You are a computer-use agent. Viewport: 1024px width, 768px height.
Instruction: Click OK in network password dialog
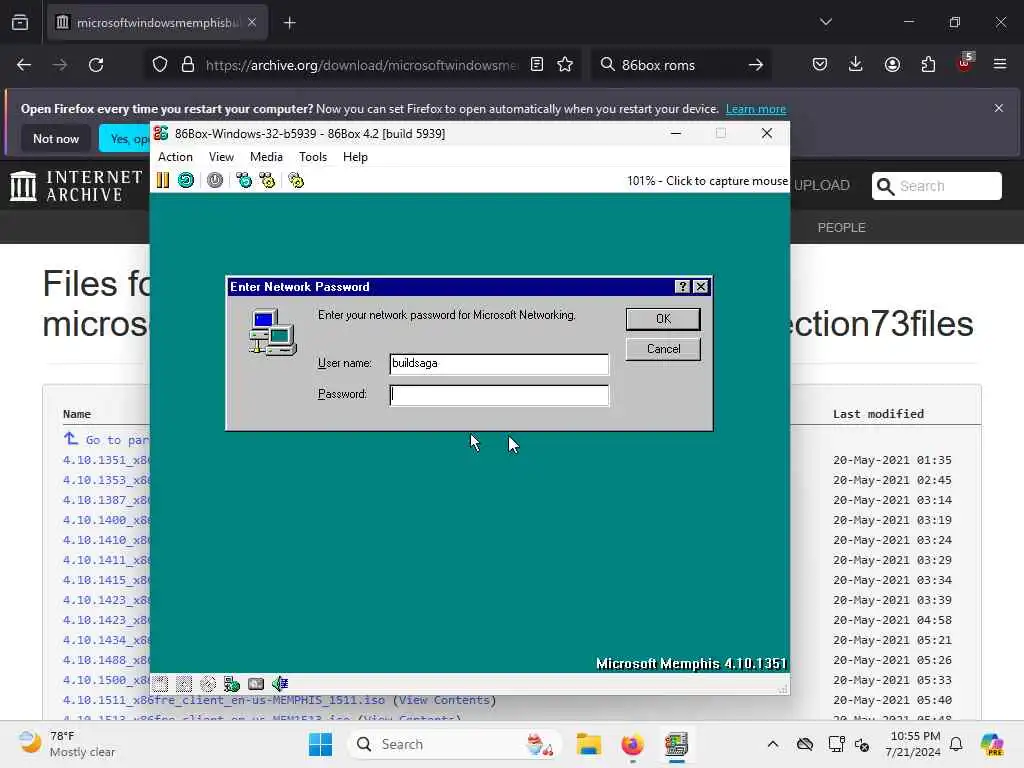[663, 319]
